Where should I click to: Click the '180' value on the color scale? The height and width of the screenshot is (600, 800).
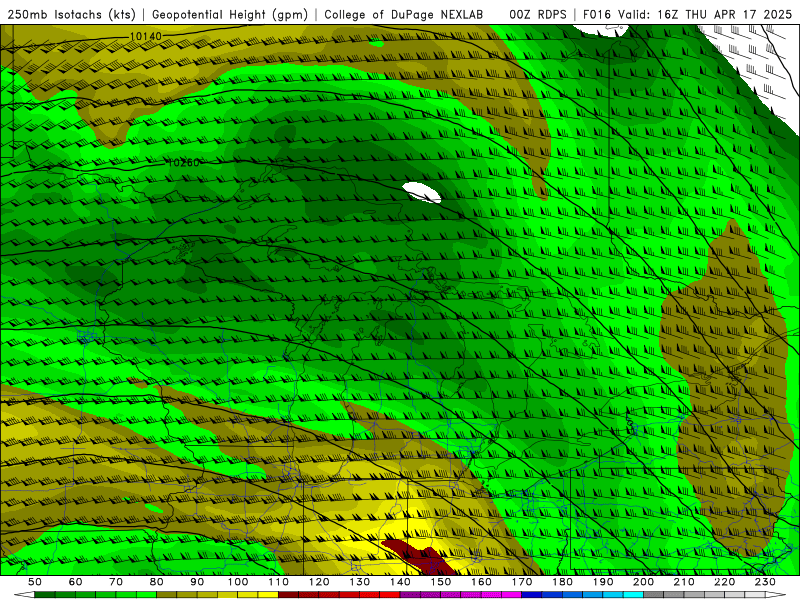(x=562, y=582)
